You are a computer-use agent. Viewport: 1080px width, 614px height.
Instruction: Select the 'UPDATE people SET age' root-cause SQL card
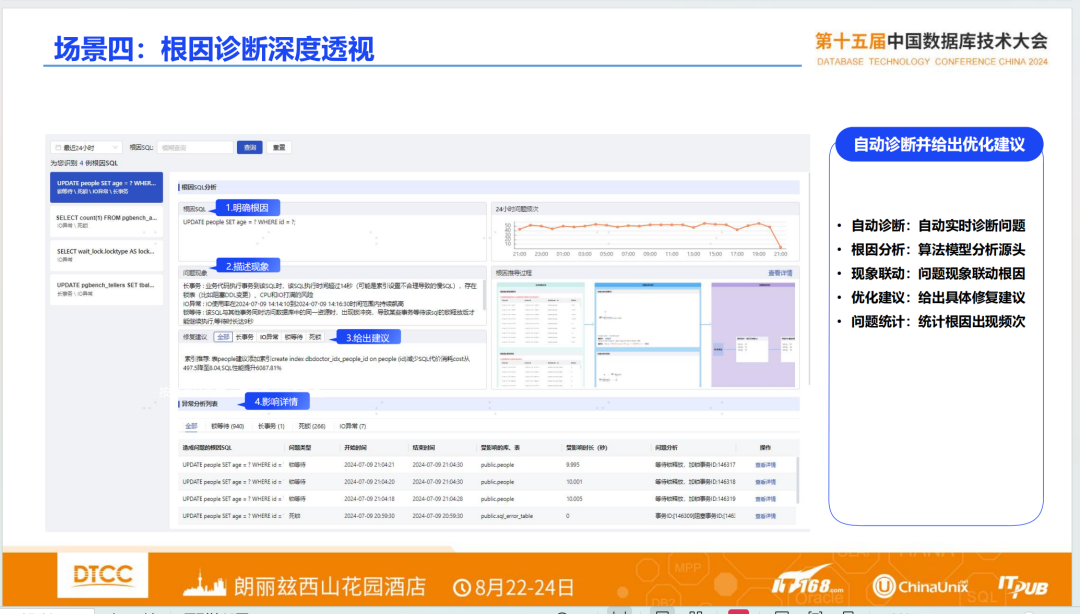[x=106, y=187]
